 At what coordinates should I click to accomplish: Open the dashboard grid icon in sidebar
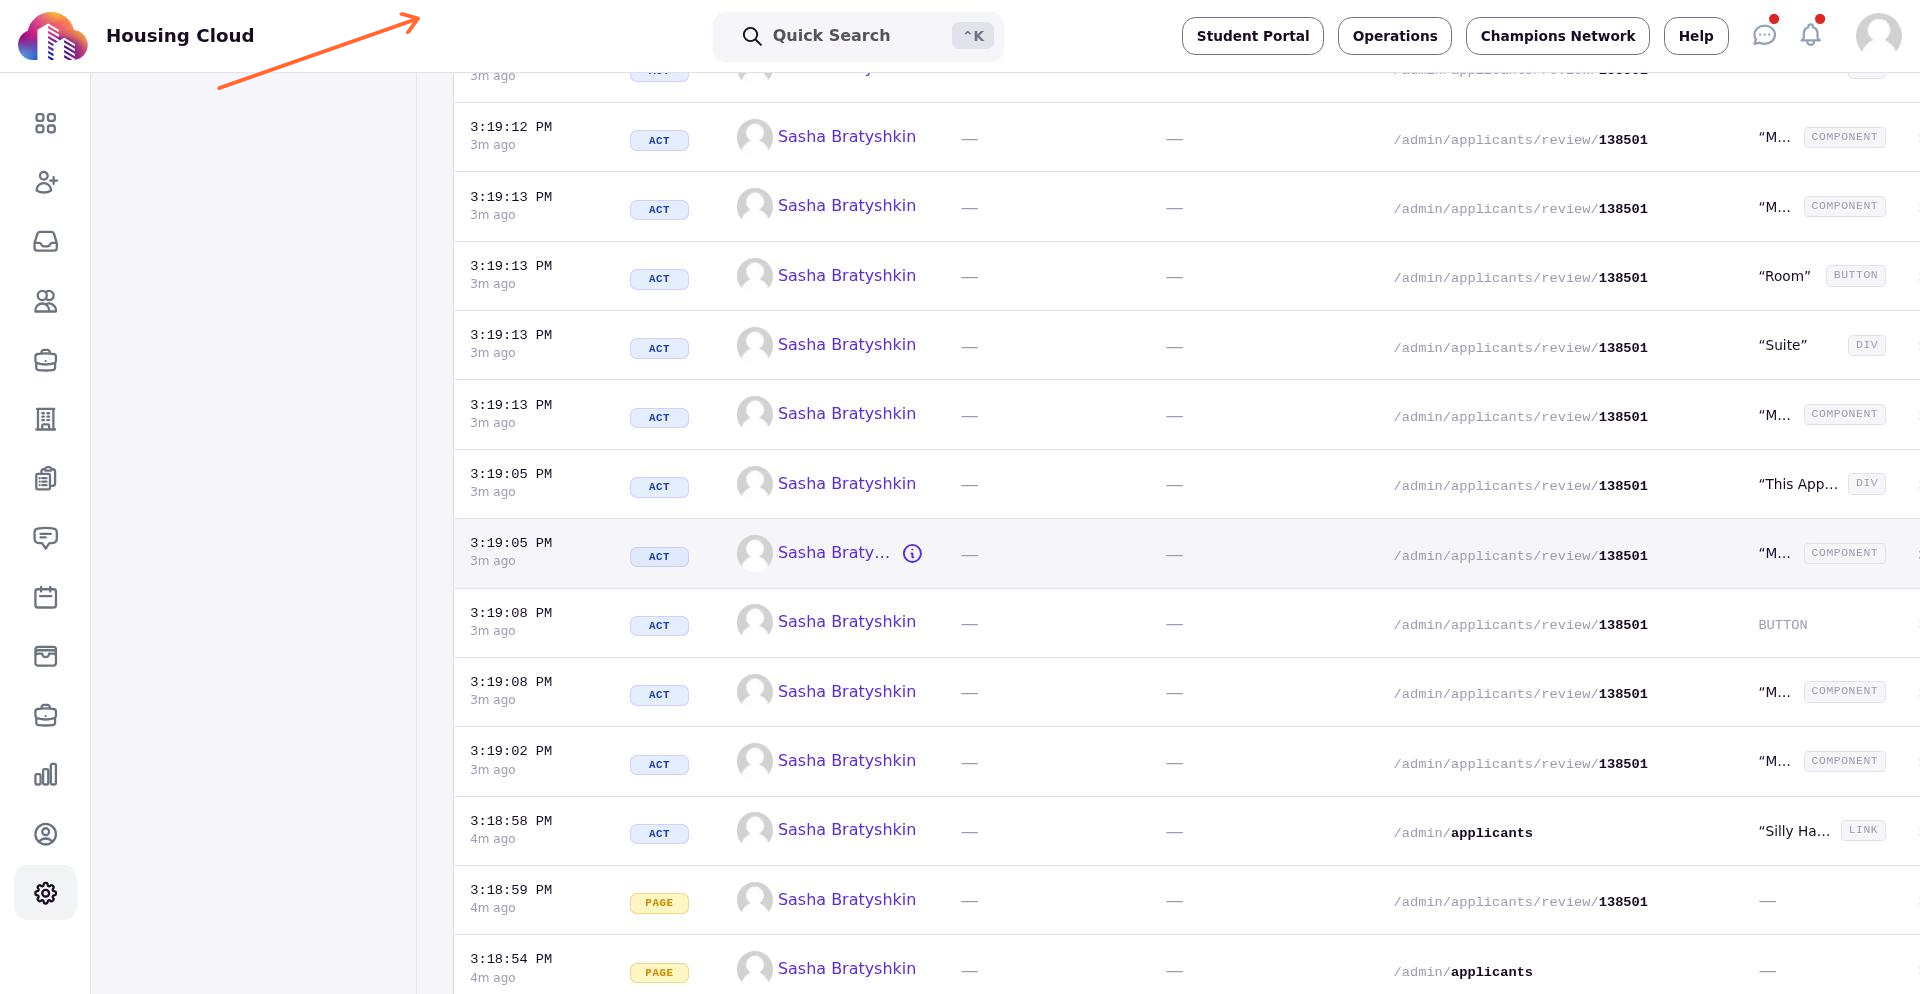pyautogui.click(x=45, y=123)
